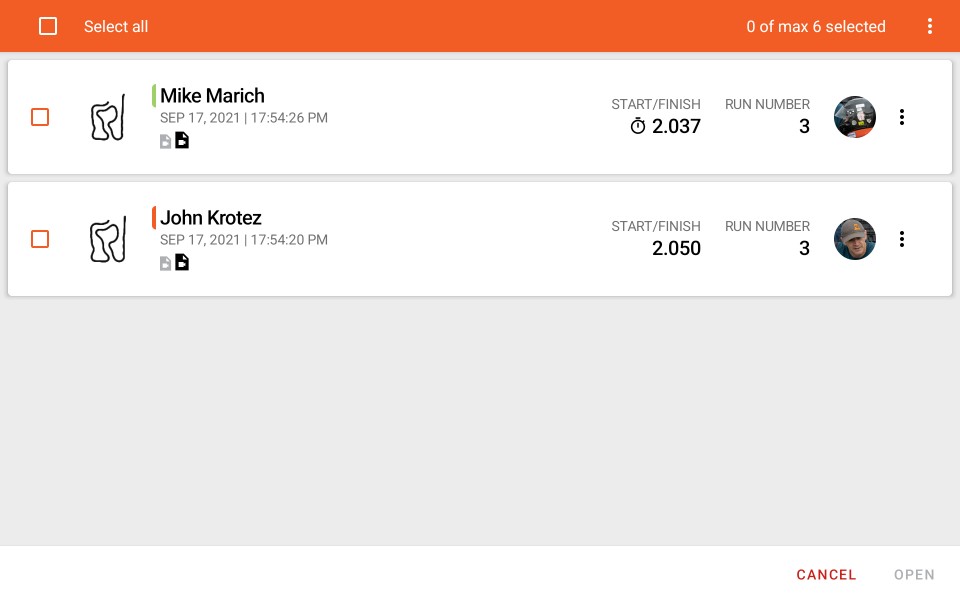Viewport: 960px width, 600px height.
Task: Click track map icon in John Krotez's row
Action: click(x=108, y=239)
